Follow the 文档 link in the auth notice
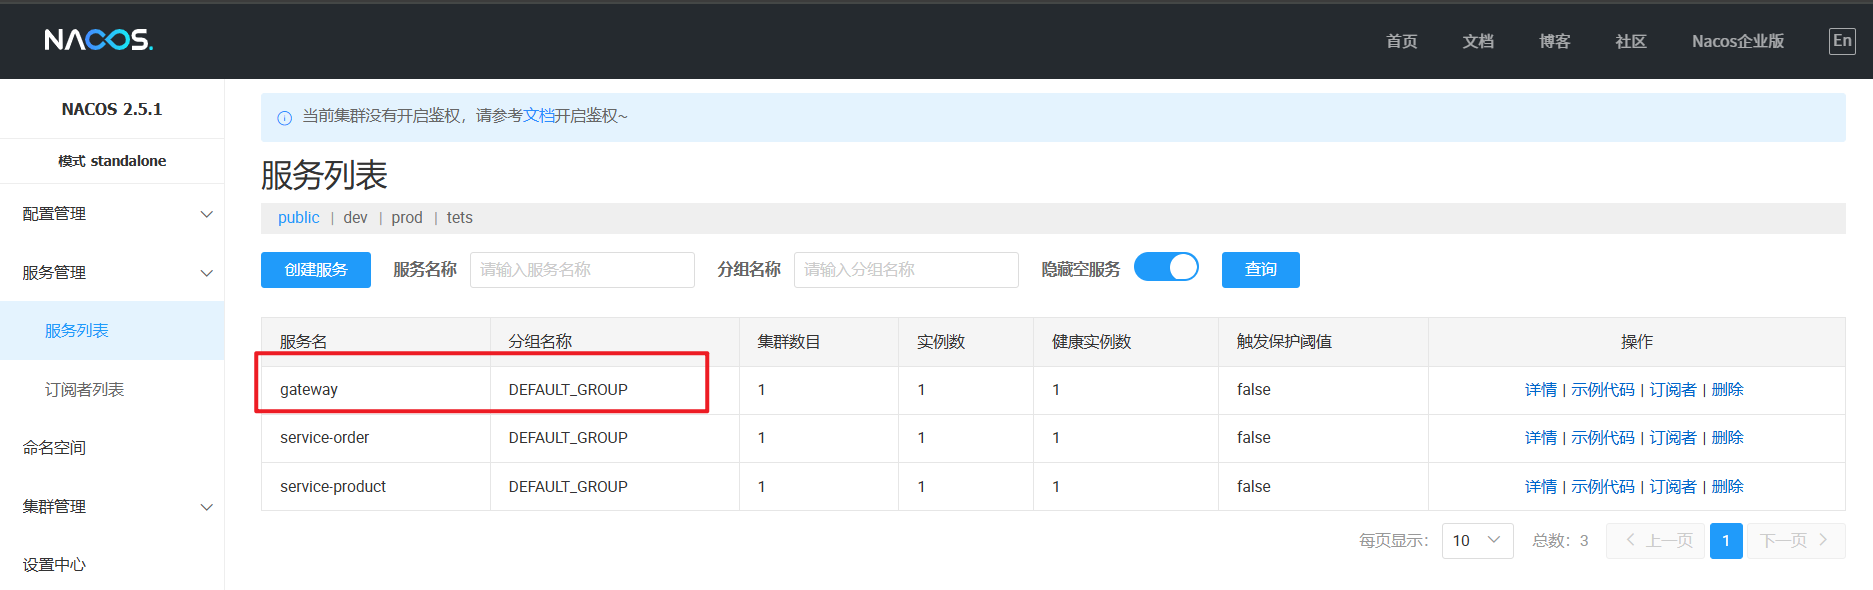 pyautogui.click(x=538, y=116)
